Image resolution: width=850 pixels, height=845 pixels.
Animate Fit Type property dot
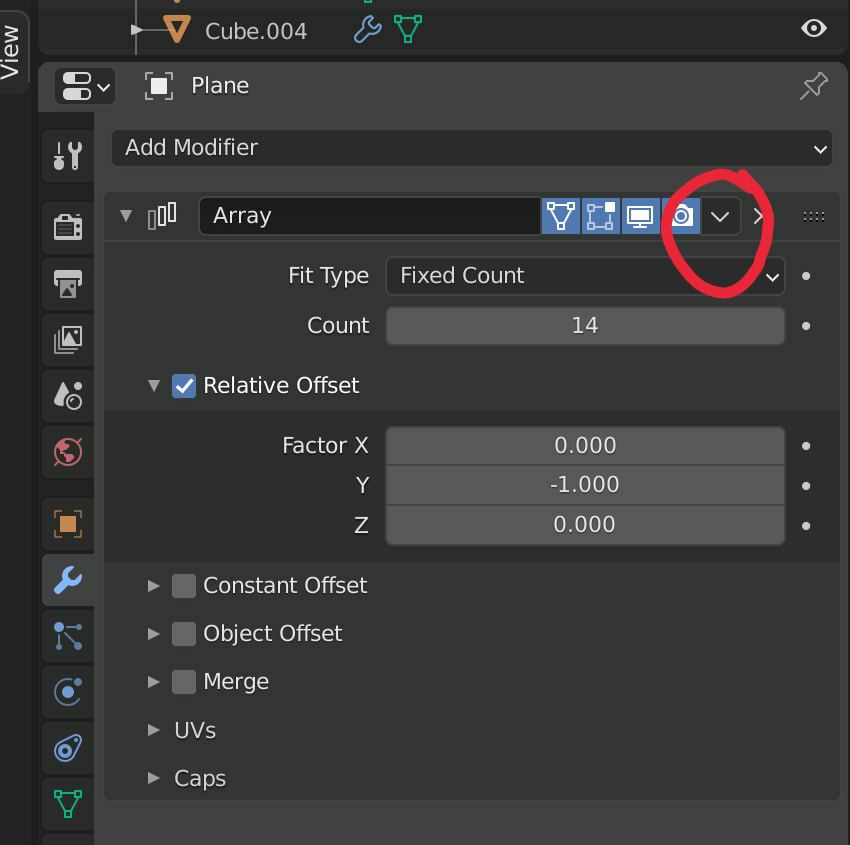click(806, 276)
